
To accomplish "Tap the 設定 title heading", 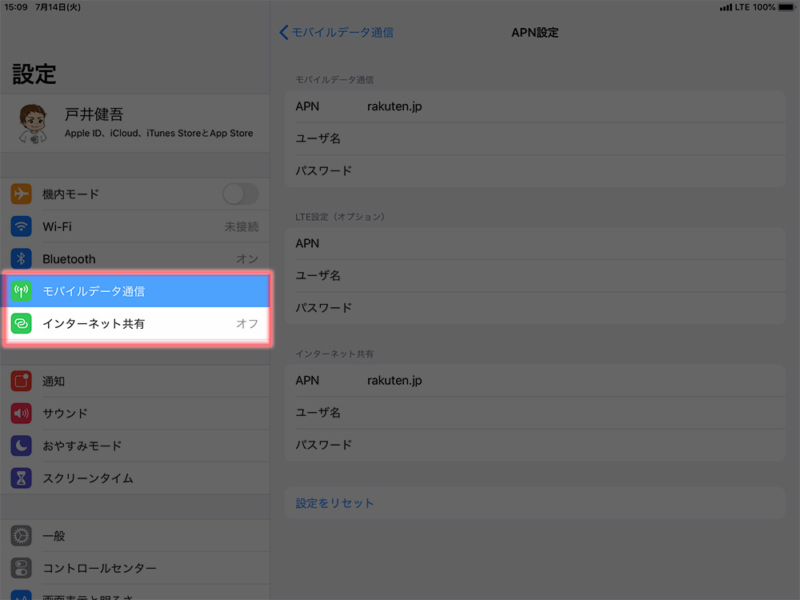I will [x=34, y=74].
